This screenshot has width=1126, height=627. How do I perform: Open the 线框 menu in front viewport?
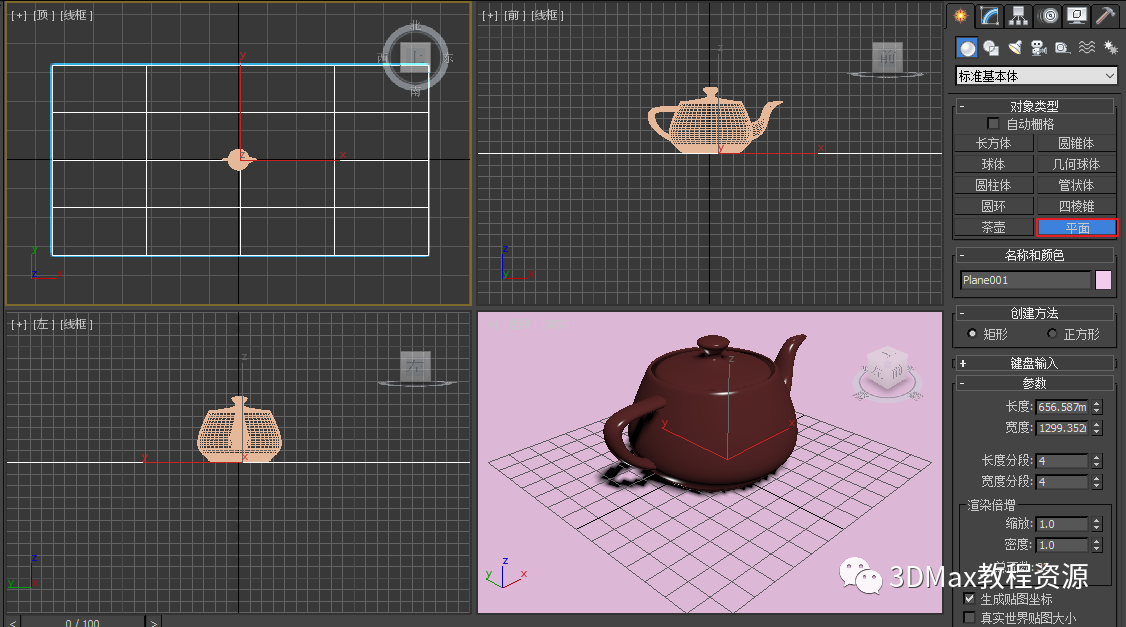click(547, 15)
